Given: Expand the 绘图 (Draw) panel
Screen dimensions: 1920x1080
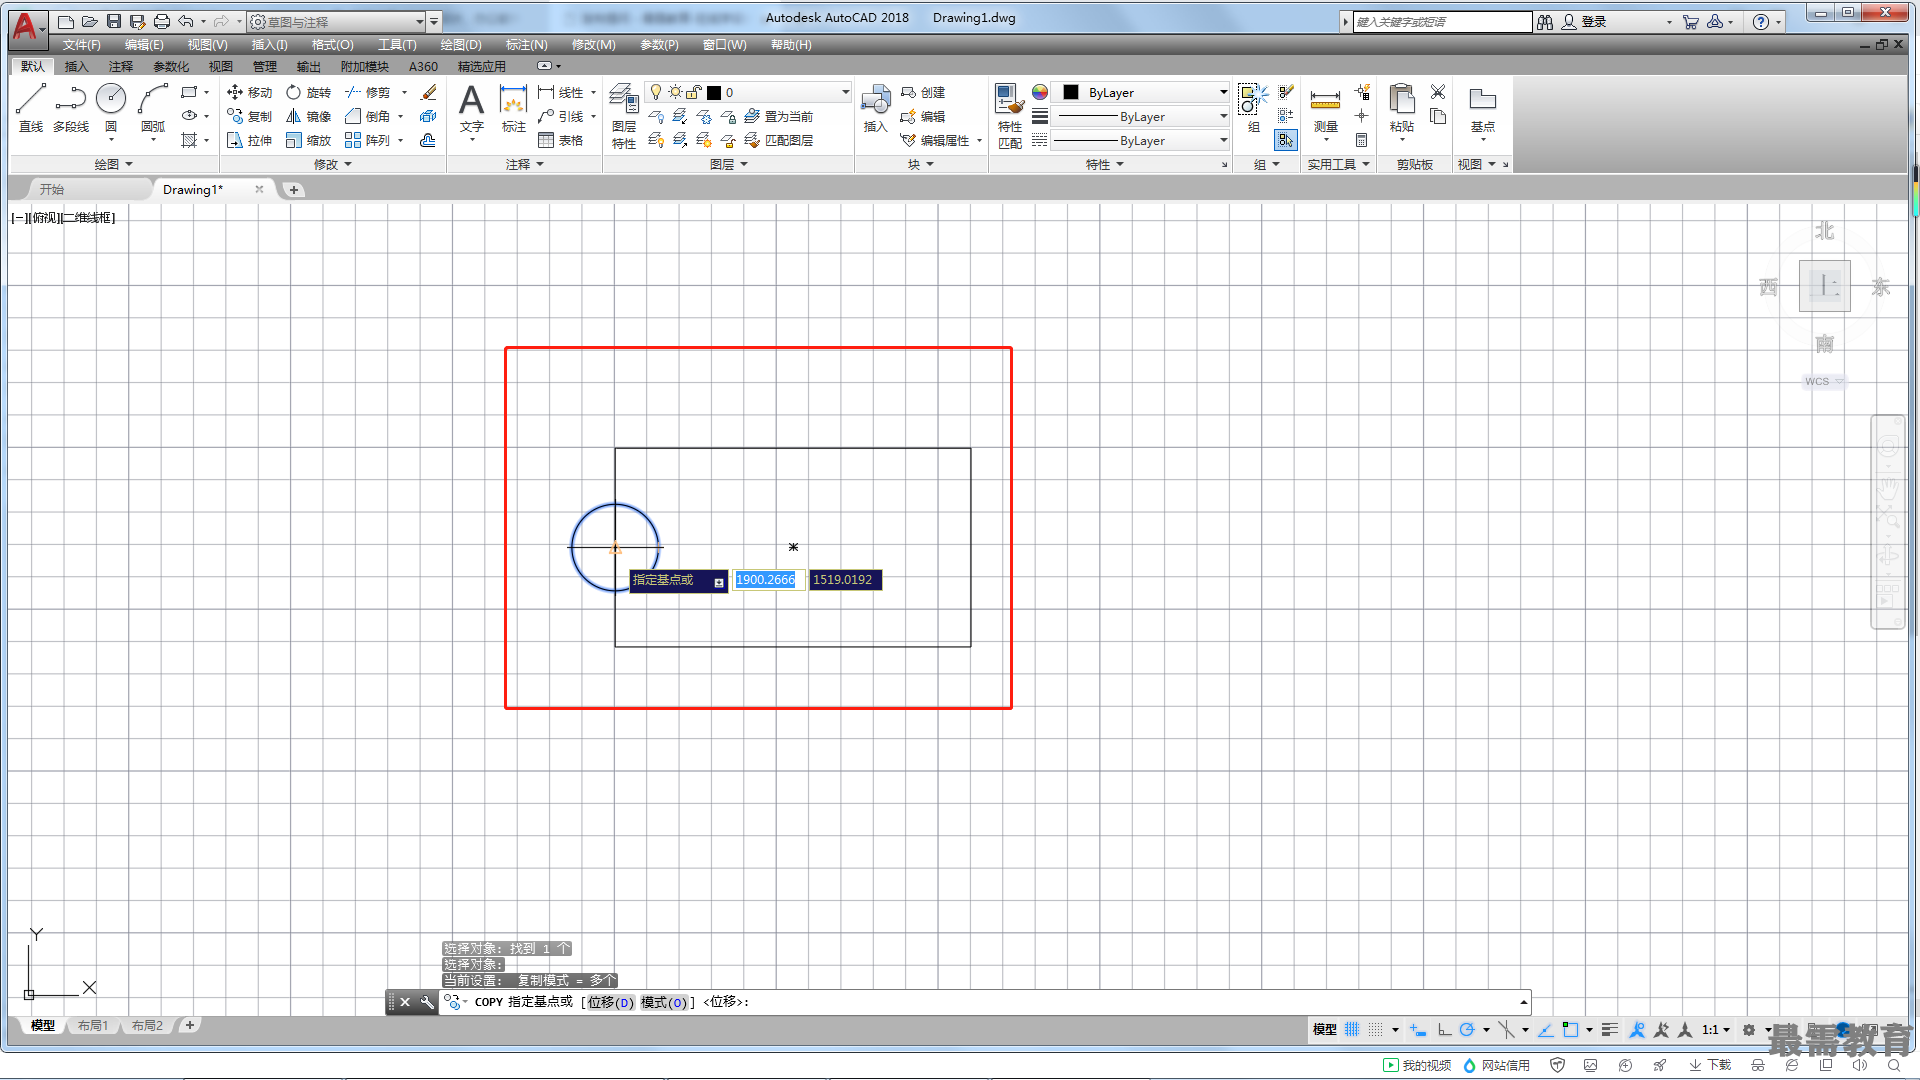Looking at the screenshot, I should click(113, 164).
